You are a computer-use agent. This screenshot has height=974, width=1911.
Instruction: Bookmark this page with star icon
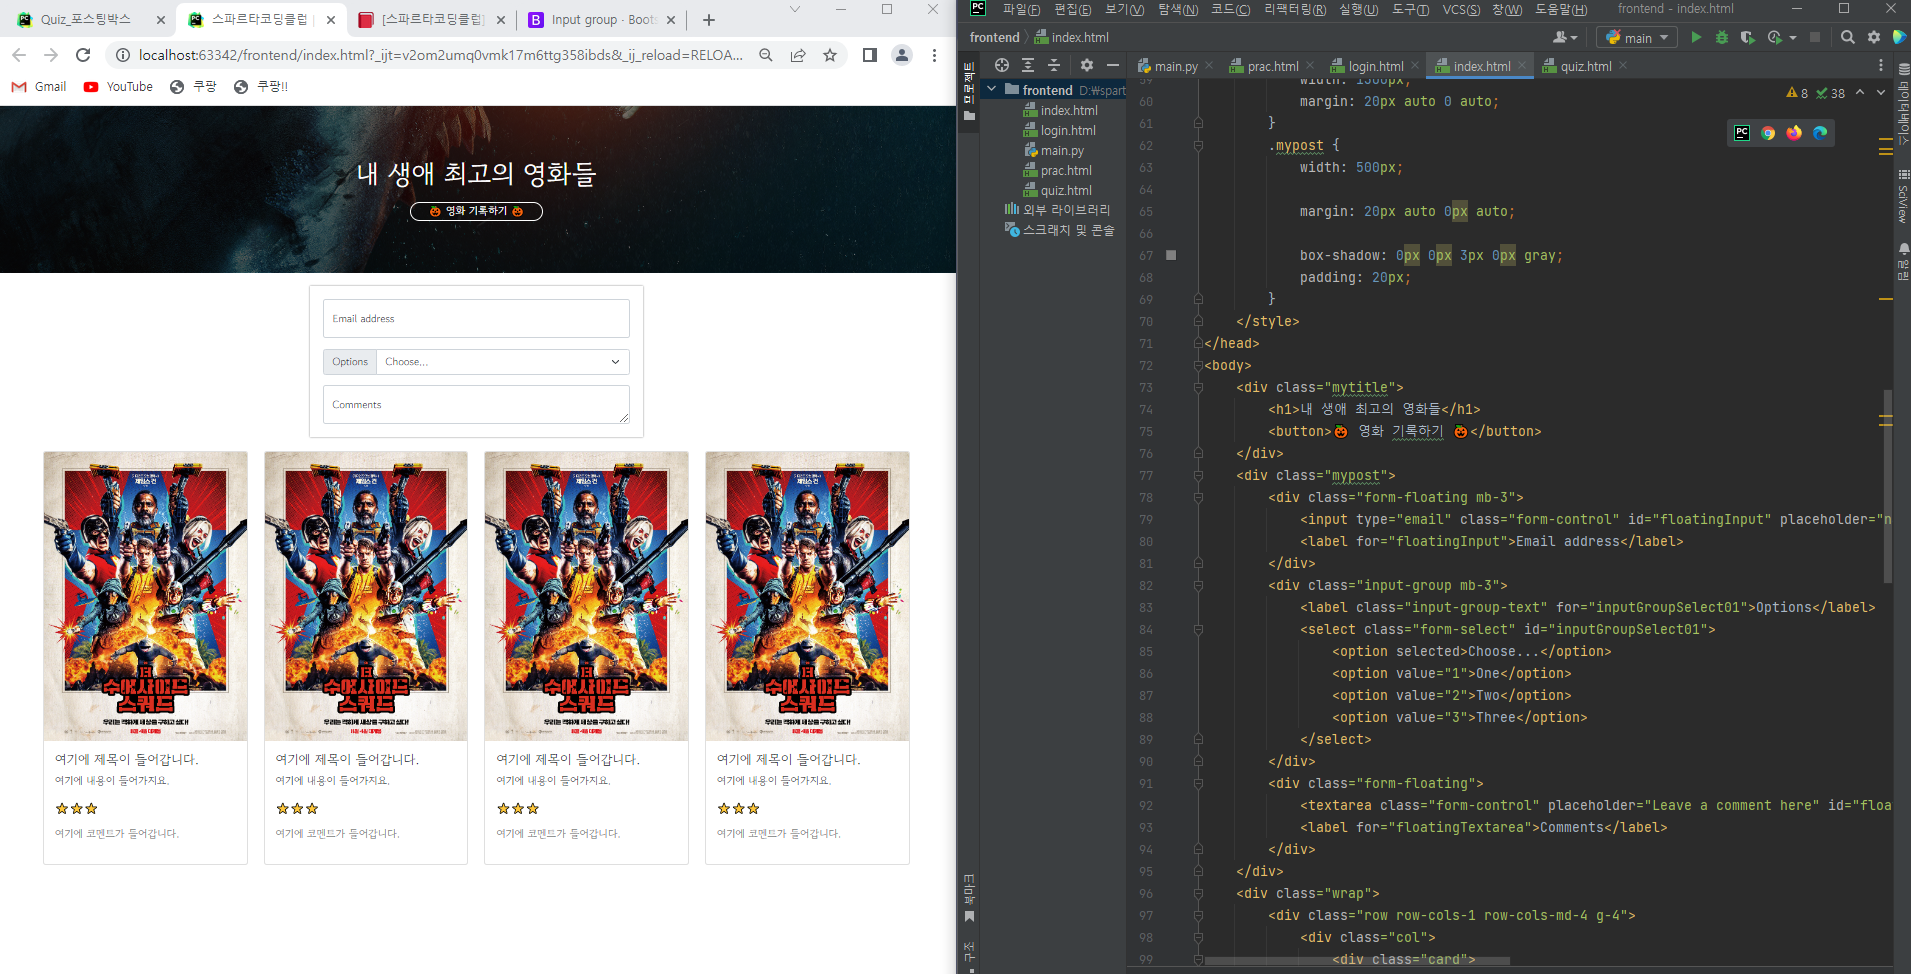pyautogui.click(x=830, y=55)
